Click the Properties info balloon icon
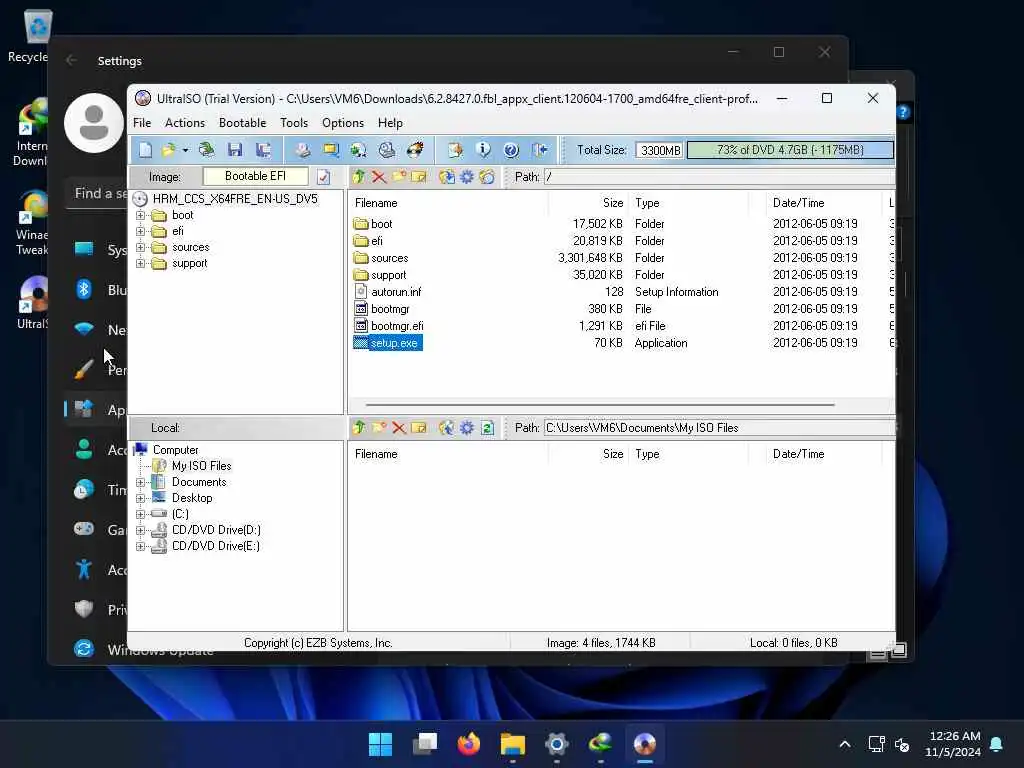1024x768 pixels. 483,150
